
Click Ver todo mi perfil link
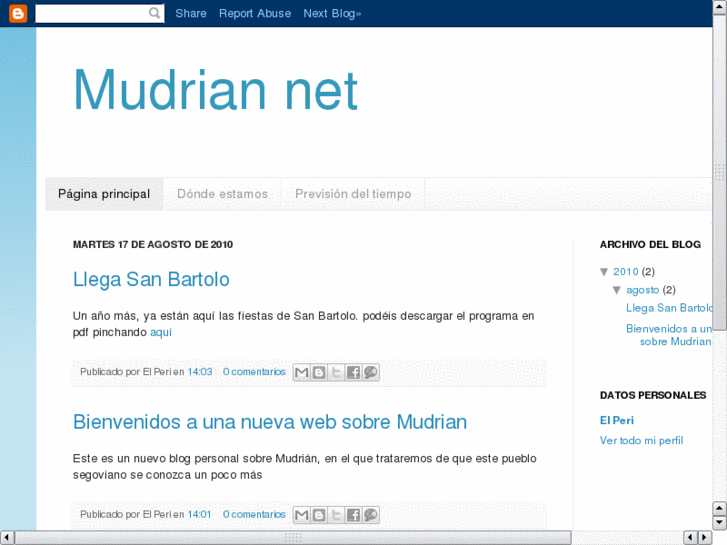point(641,441)
